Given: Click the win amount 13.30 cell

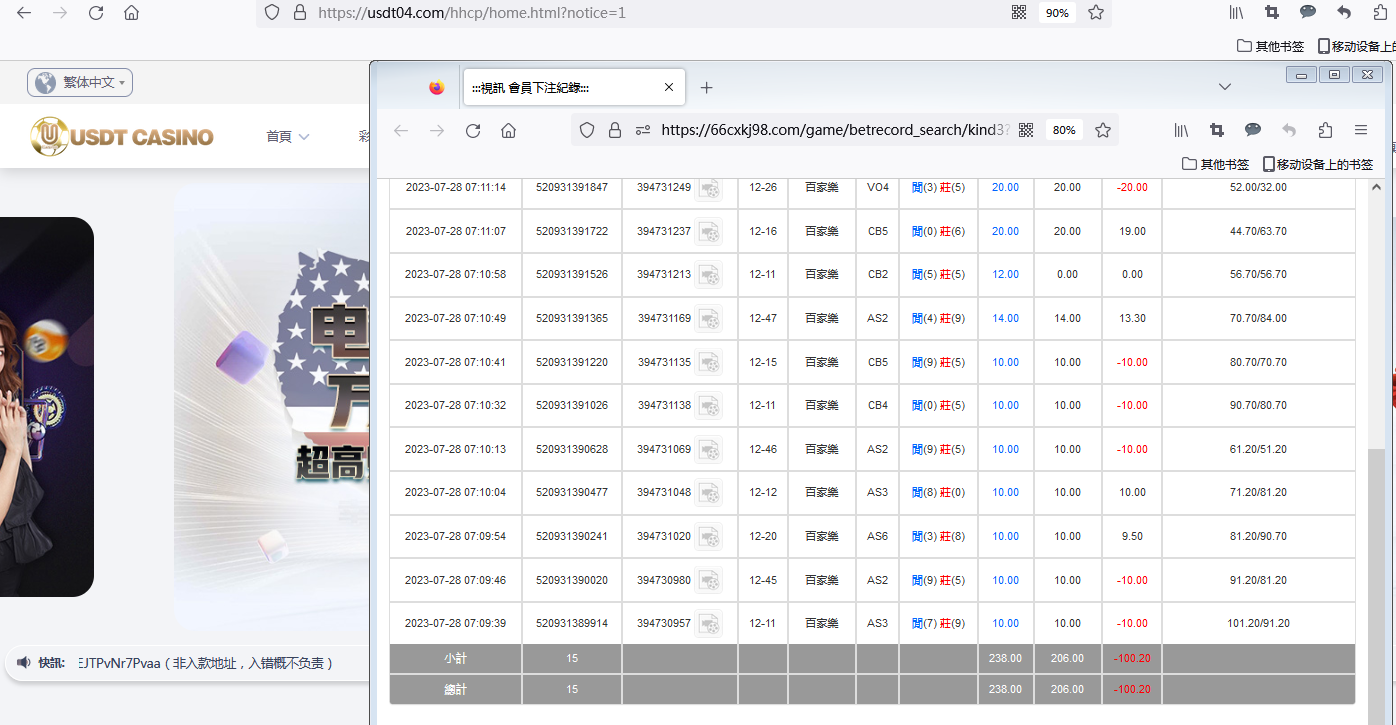Looking at the screenshot, I should click(x=1132, y=319).
